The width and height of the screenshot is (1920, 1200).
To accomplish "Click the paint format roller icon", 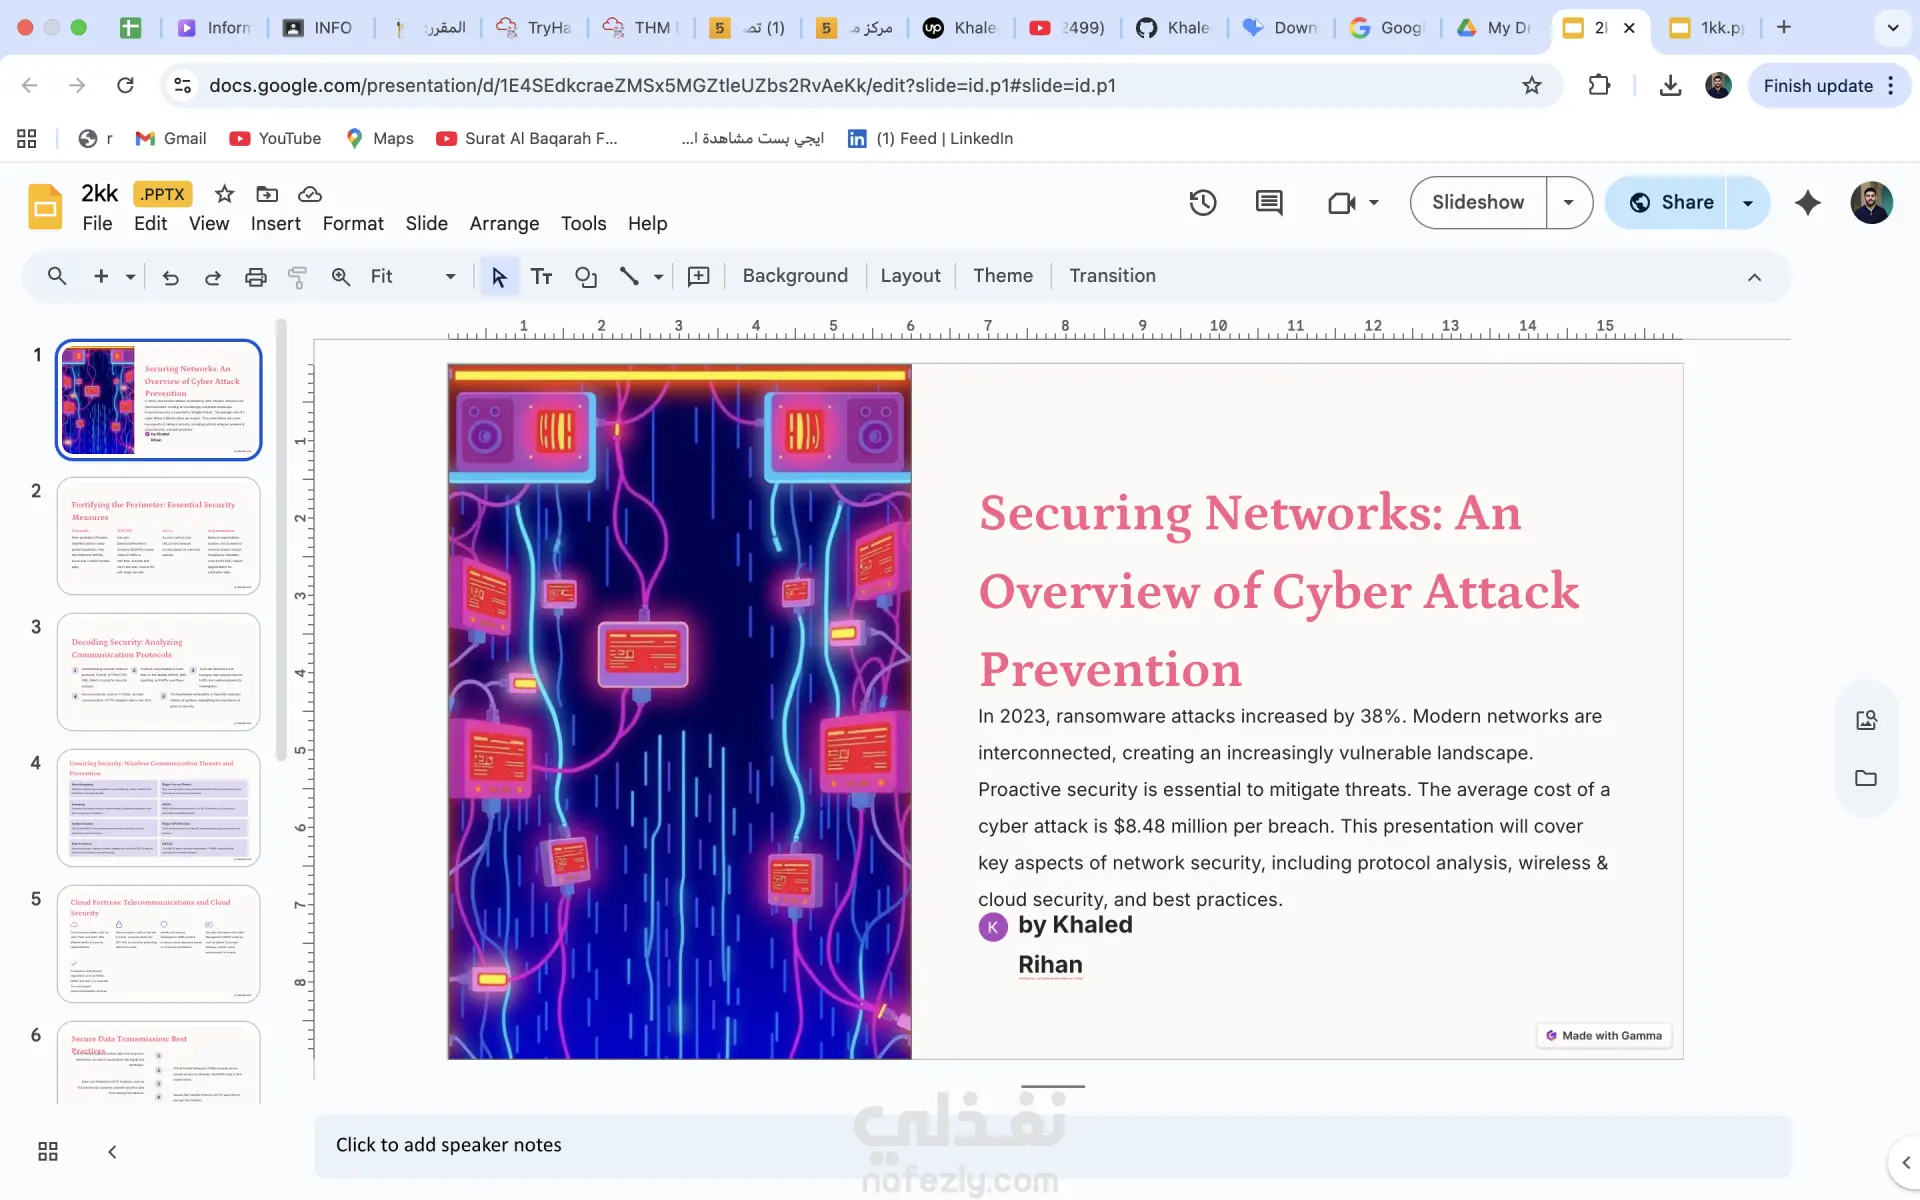I will pyautogui.click(x=297, y=277).
